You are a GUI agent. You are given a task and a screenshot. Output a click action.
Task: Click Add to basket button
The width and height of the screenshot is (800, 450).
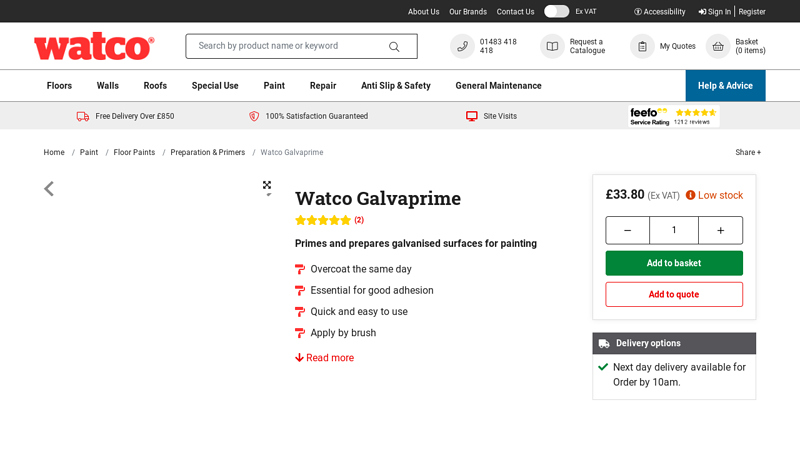(x=674, y=263)
